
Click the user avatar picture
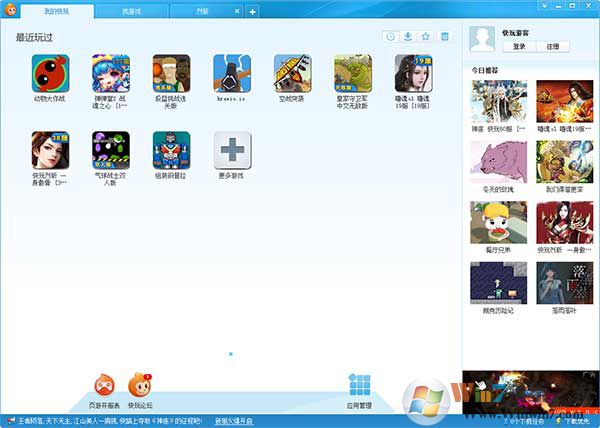tap(483, 39)
